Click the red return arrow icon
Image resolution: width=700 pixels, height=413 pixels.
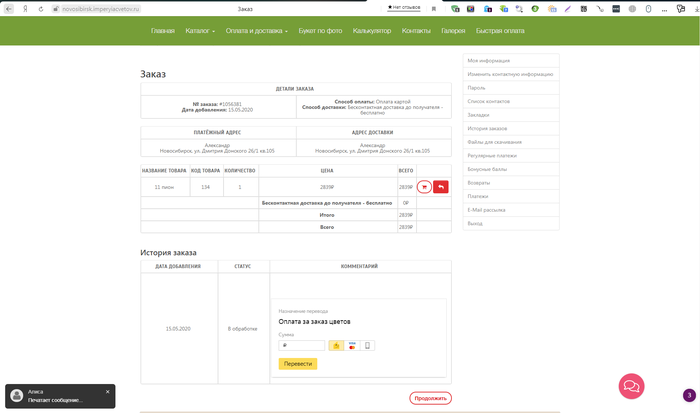[x=441, y=187]
